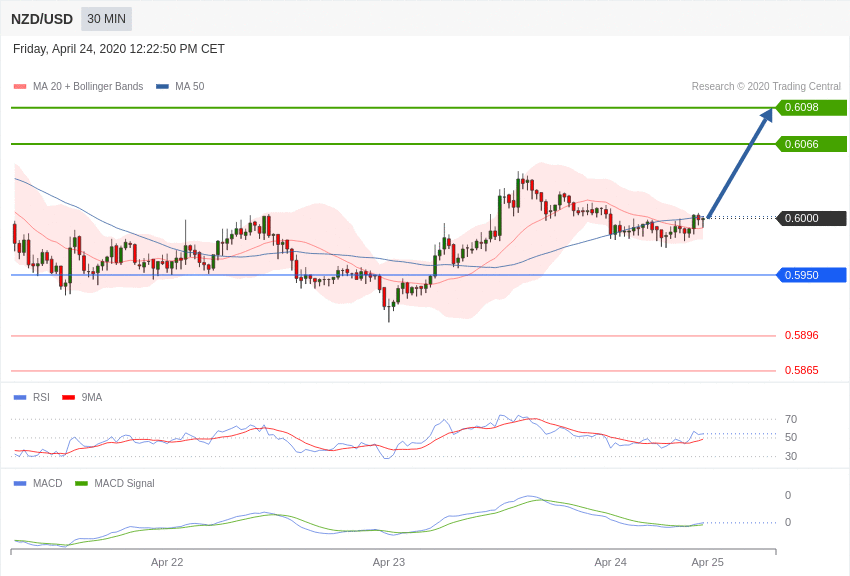
Task: Click the NZD/USD pair title
Action: click(42, 20)
